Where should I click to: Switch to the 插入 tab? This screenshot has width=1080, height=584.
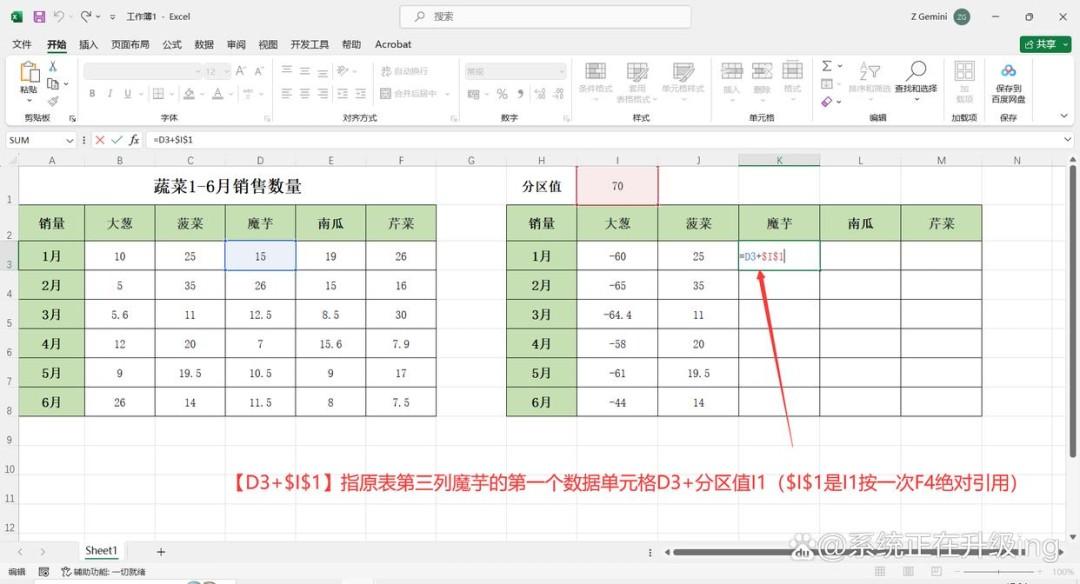88,44
